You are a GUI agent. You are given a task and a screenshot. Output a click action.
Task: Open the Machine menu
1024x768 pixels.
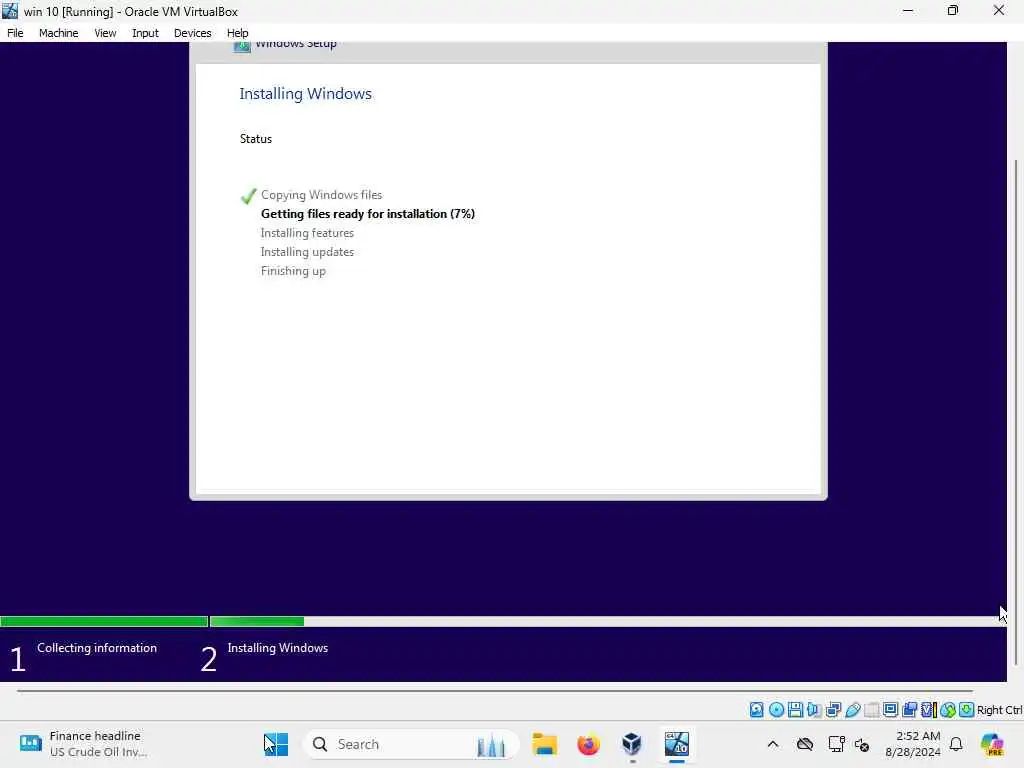[x=58, y=33]
